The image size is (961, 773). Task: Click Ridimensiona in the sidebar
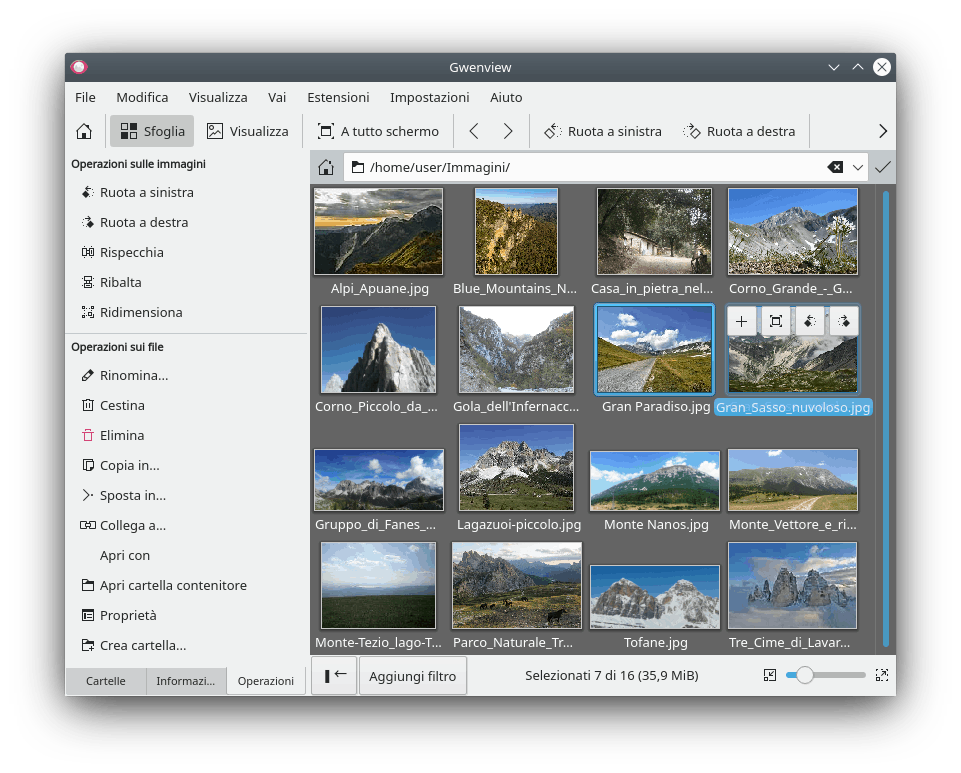click(x=140, y=312)
